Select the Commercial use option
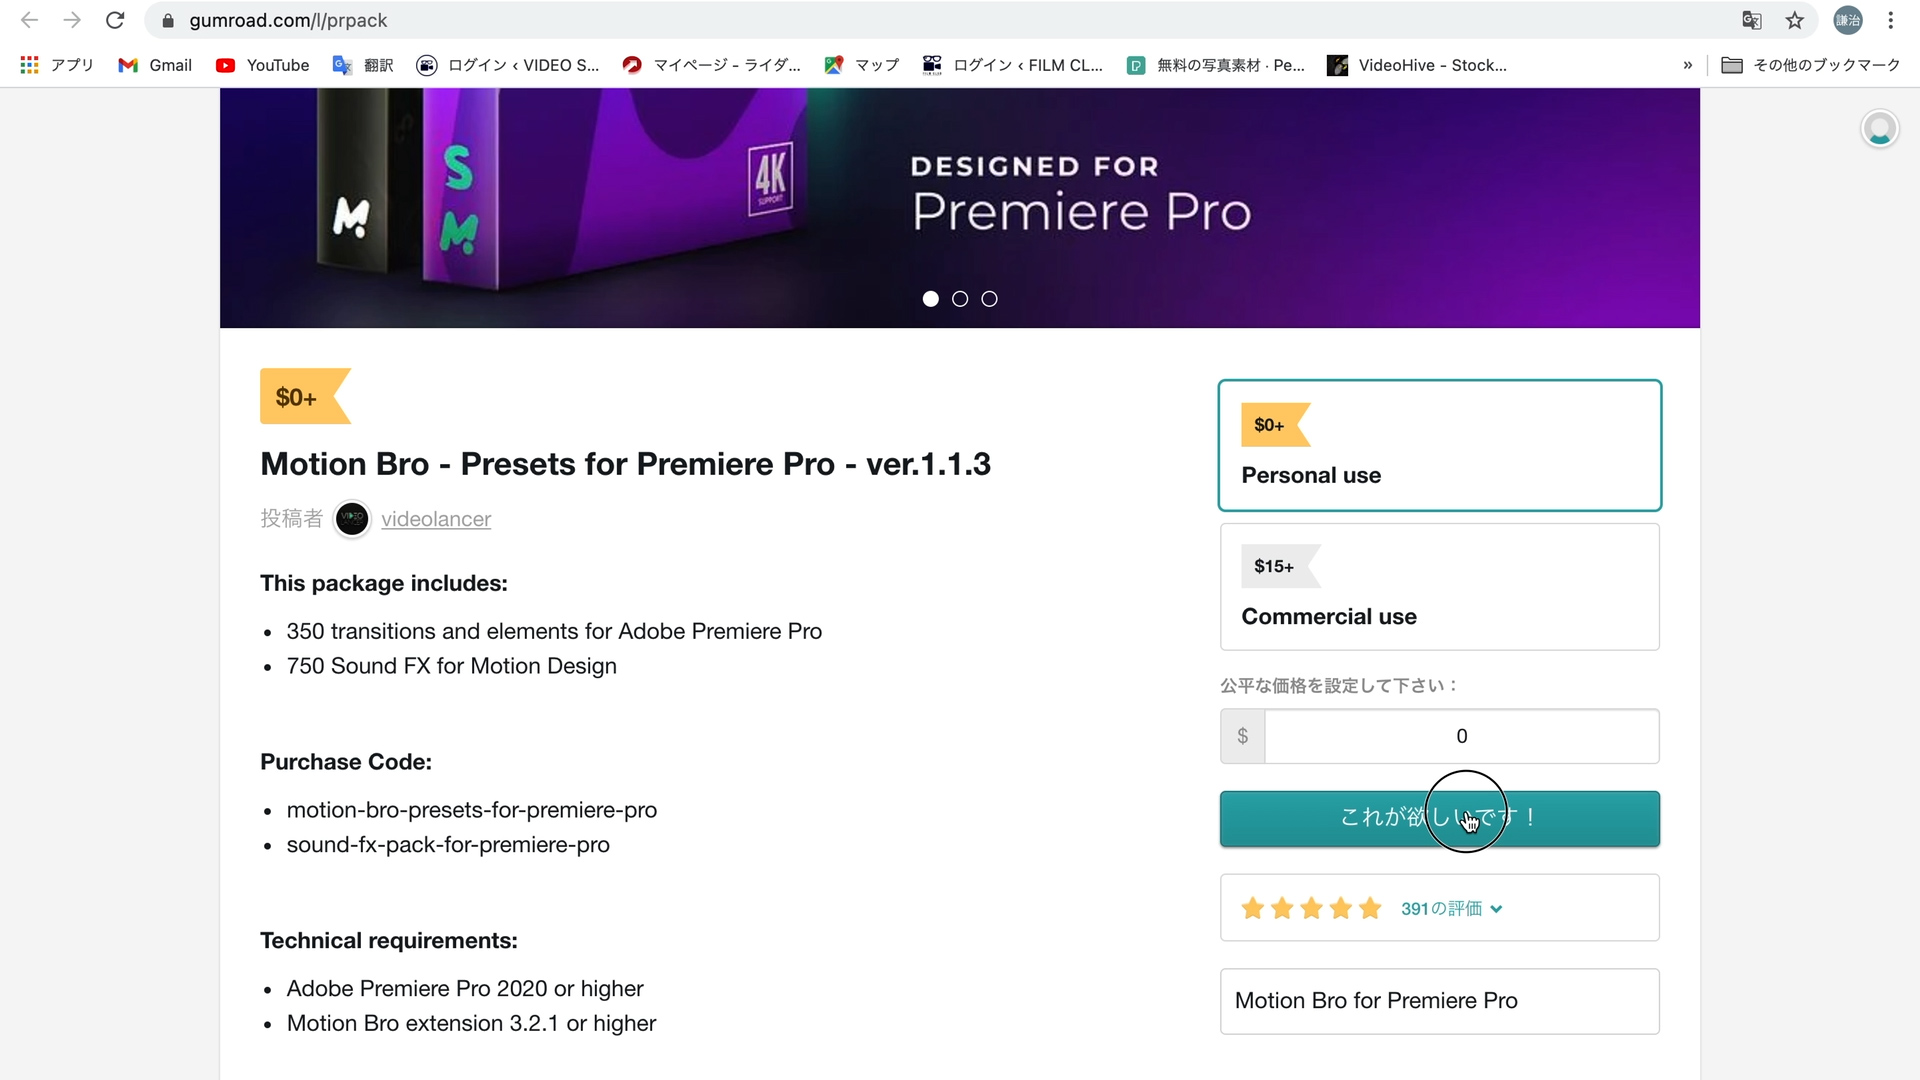The height and width of the screenshot is (1080, 1920). (x=1439, y=587)
